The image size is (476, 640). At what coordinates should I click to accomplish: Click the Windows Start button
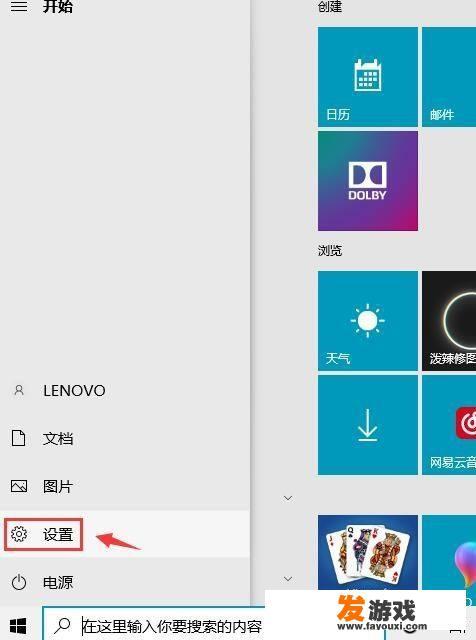[x=18, y=626]
